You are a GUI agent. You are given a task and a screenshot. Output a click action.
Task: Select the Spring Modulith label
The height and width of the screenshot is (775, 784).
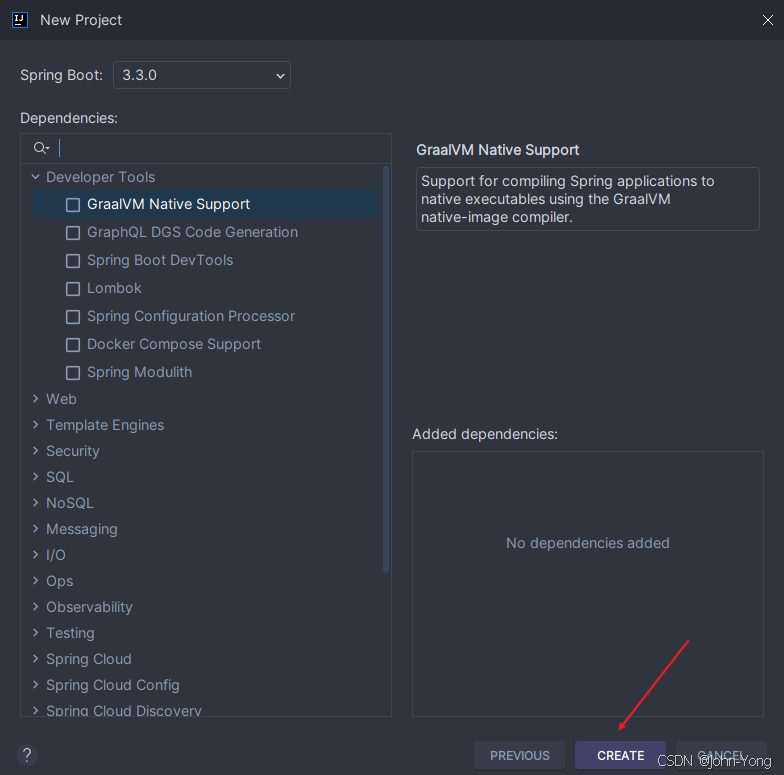pyautogui.click(x=140, y=372)
